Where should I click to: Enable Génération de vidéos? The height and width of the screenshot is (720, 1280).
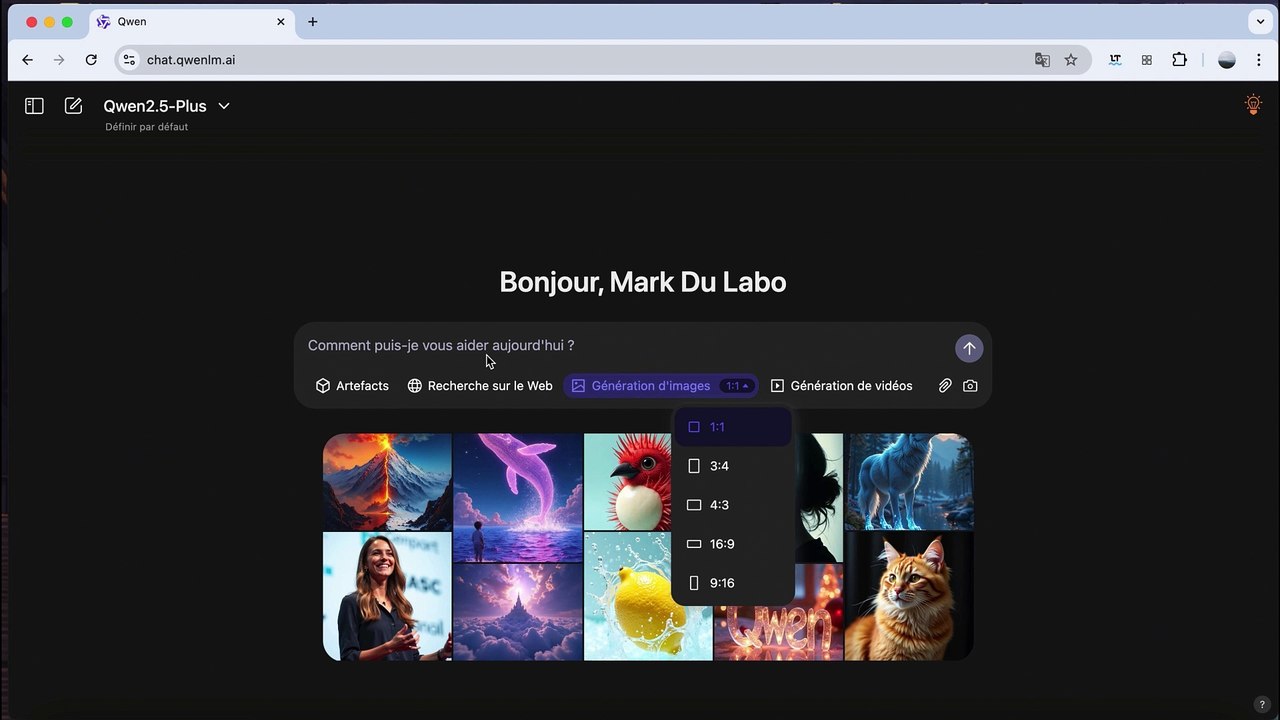pyautogui.click(x=841, y=386)
